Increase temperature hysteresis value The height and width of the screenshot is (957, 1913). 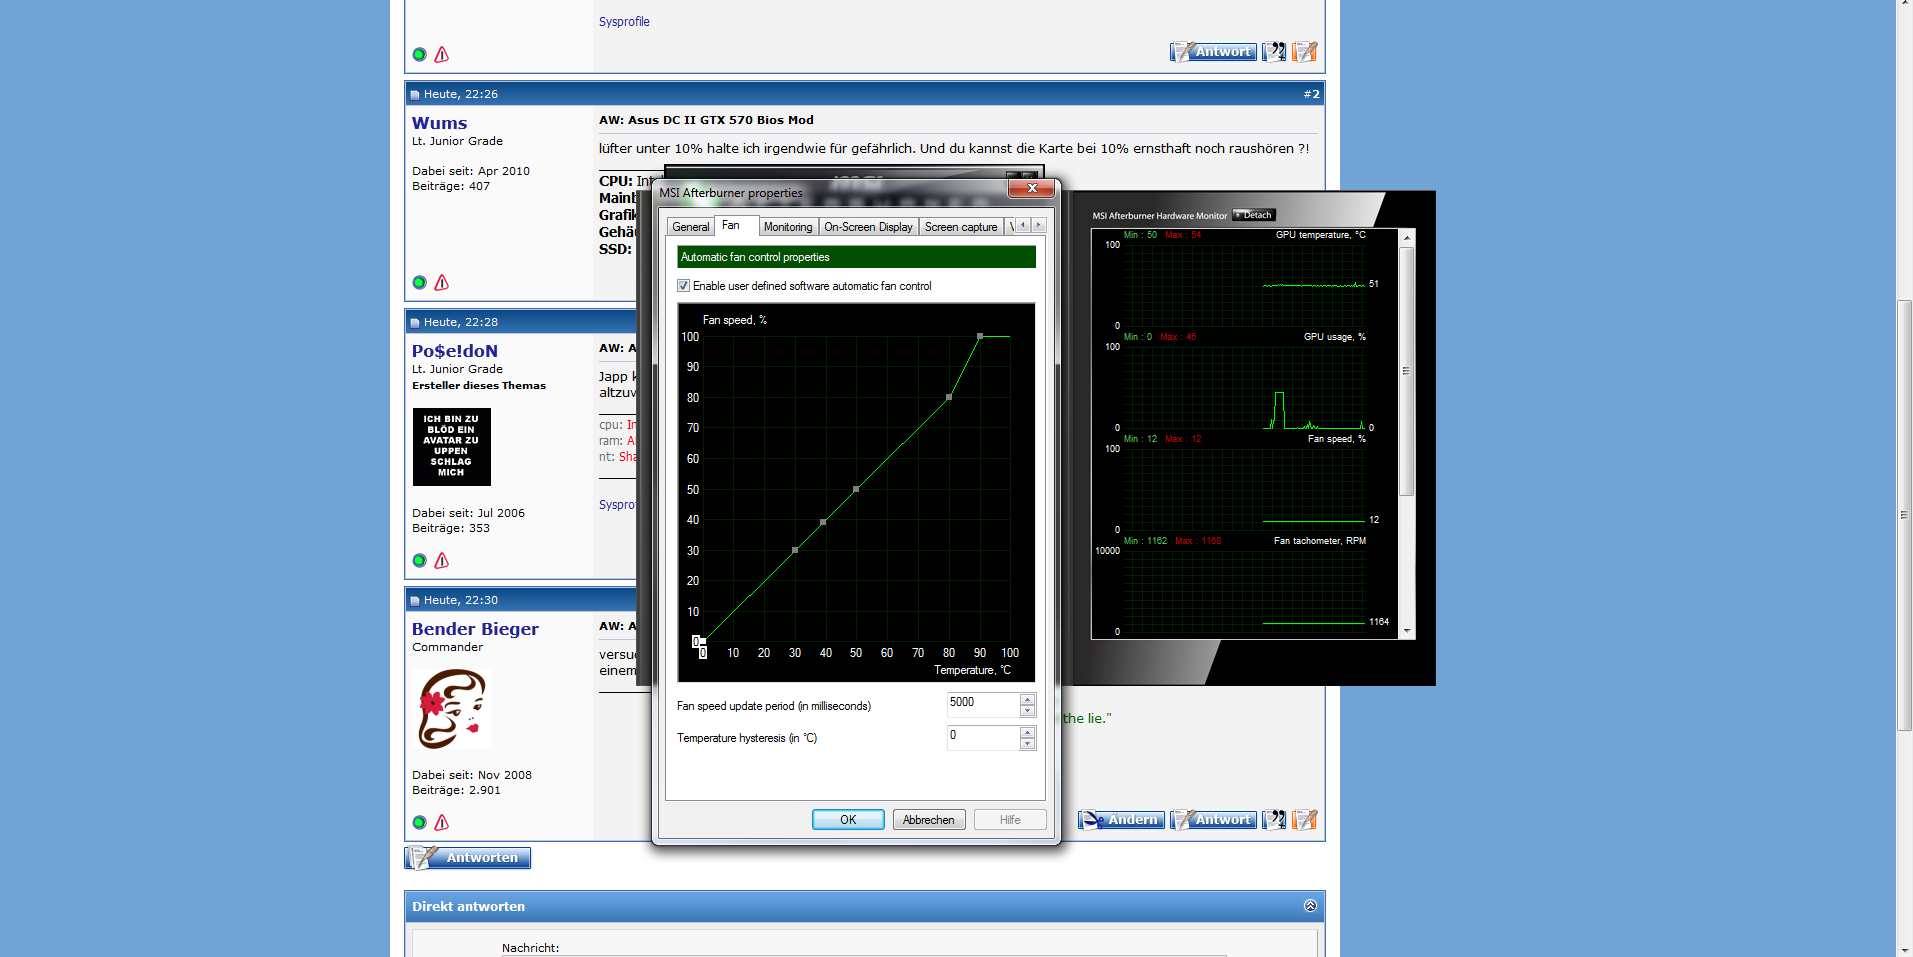tap(1027, 732)
